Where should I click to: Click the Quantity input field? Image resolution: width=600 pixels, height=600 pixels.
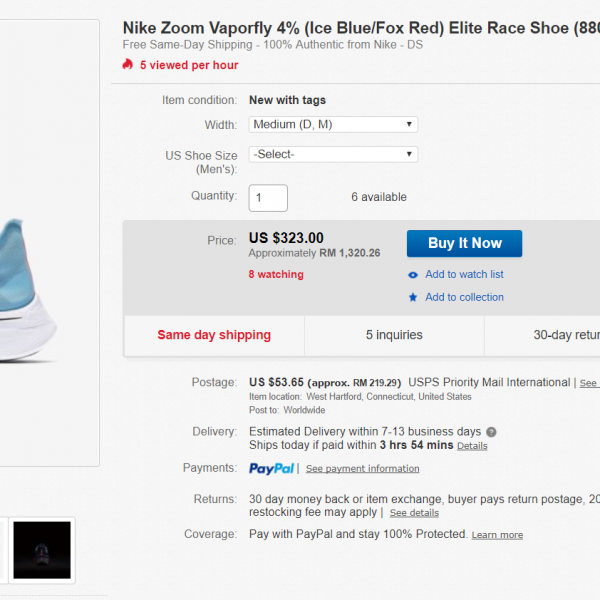(x=268, y=198)
